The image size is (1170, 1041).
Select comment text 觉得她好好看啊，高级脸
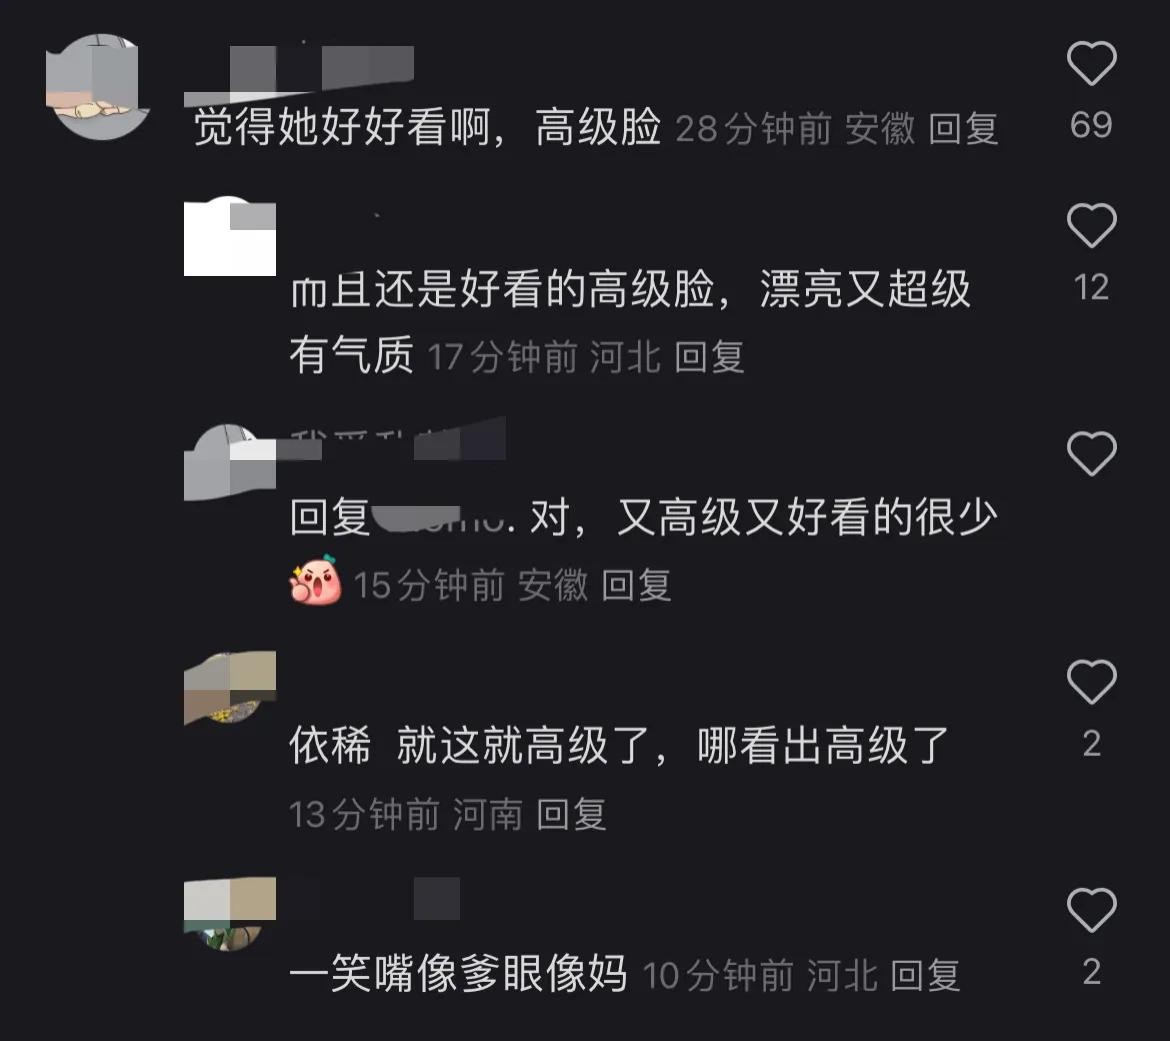click(428, 127)
